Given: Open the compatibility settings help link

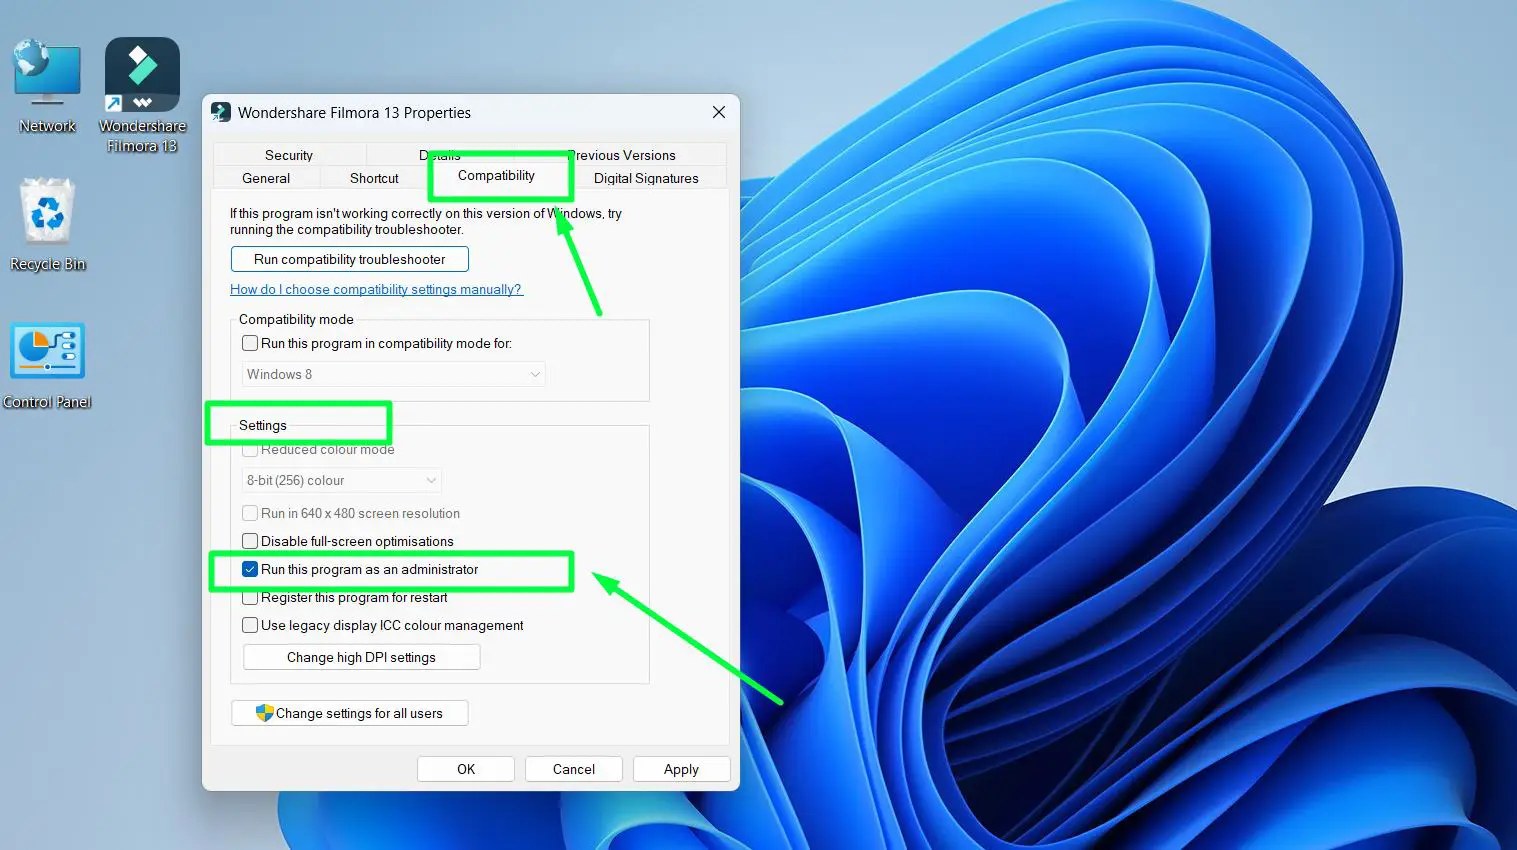Looking at the screenshot, I should [x=376, y=289].
